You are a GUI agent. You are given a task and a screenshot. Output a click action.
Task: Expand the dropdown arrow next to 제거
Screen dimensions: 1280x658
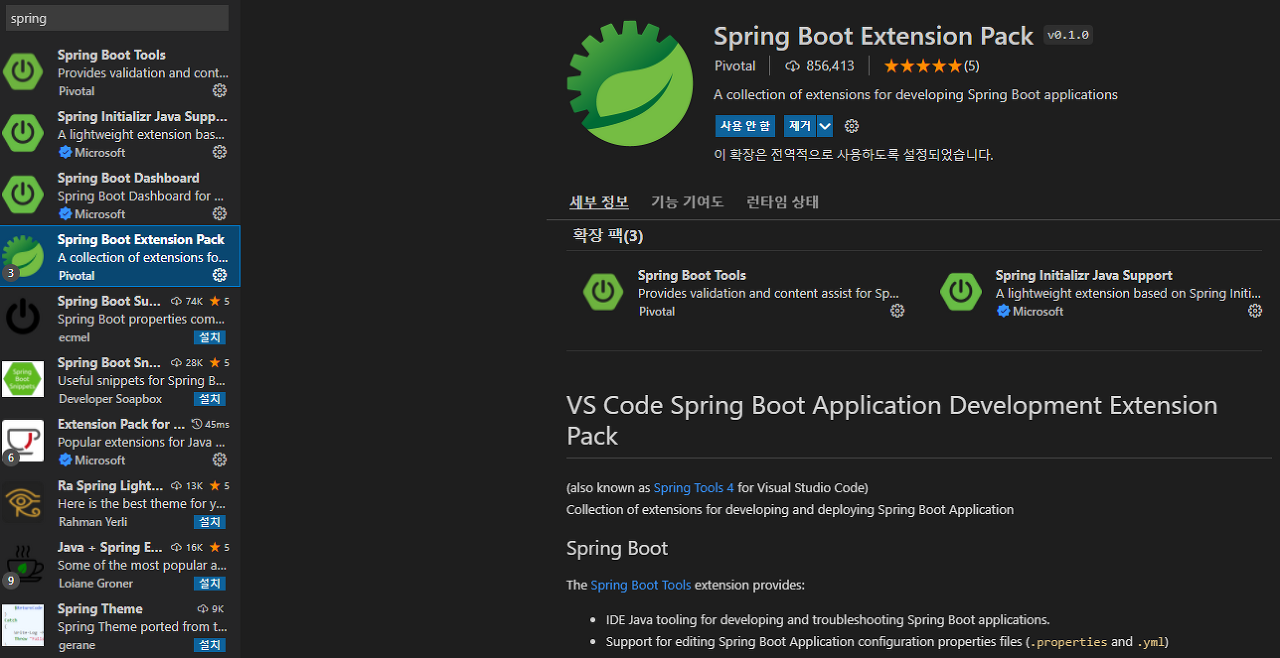(825, 126)
